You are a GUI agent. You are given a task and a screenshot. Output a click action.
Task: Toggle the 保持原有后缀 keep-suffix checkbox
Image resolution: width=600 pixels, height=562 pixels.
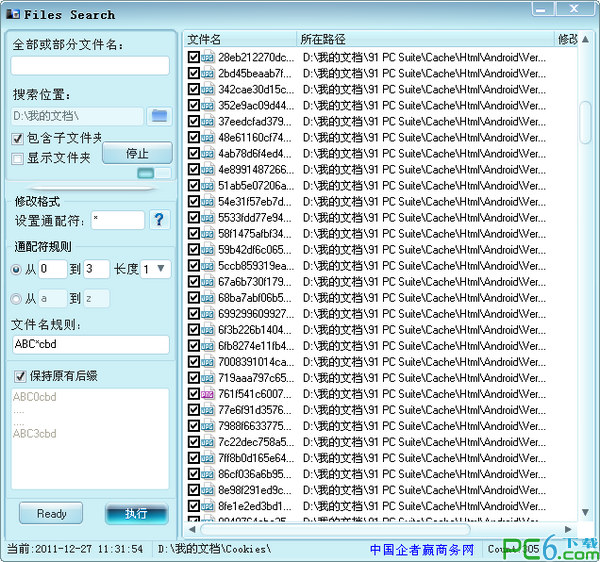coord(20,376)
